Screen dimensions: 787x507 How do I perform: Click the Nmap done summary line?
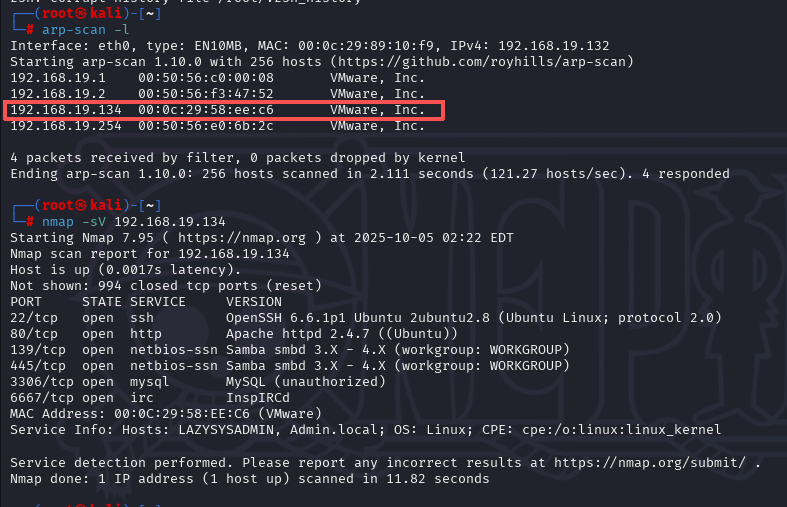tap(249, 478)
